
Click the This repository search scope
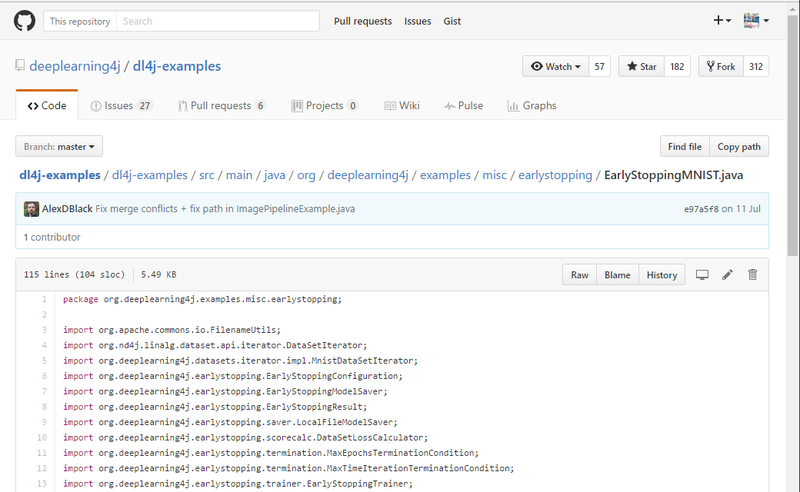[80, 21]
